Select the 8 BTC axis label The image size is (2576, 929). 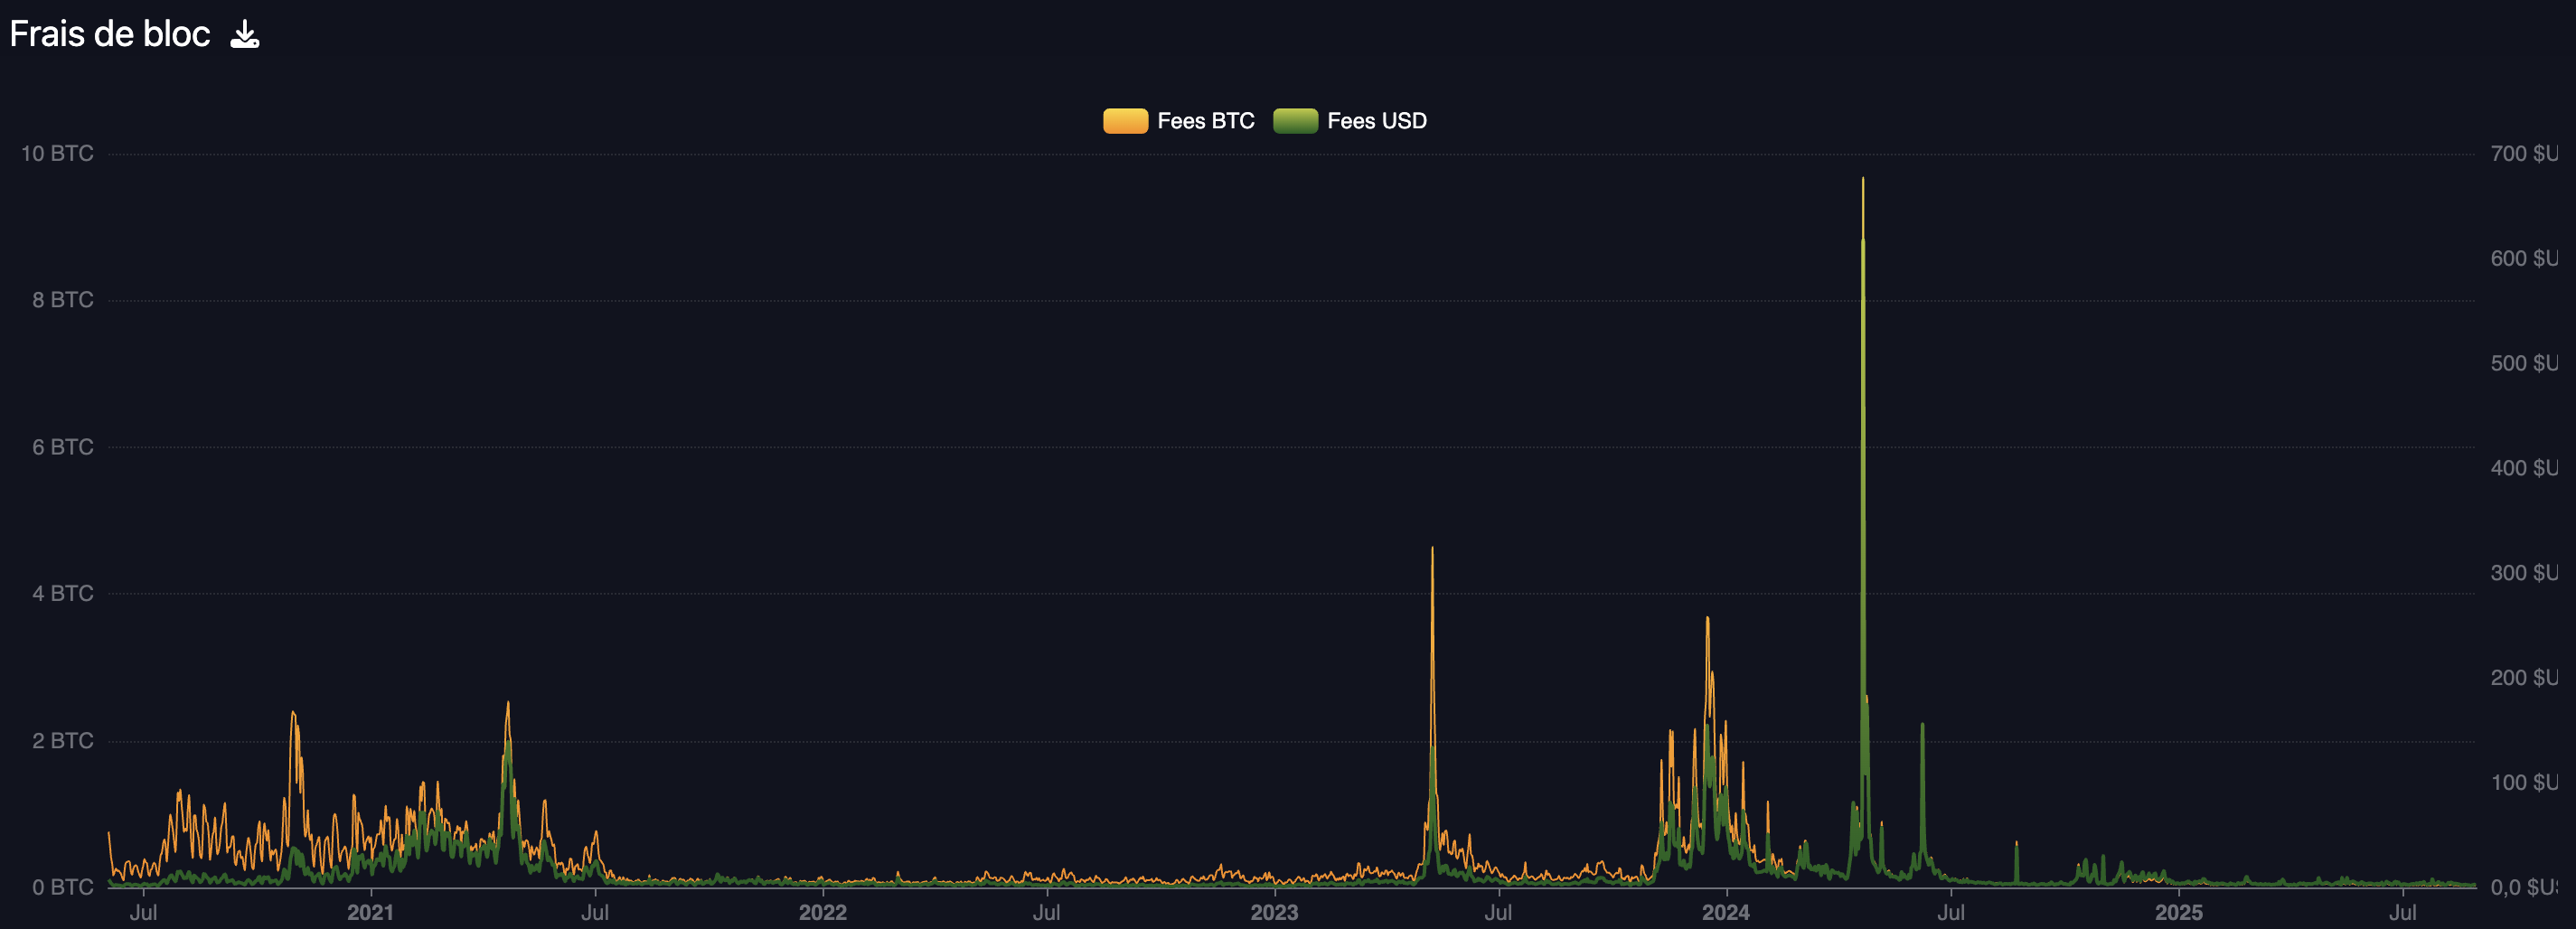click(x=62, y=300)
